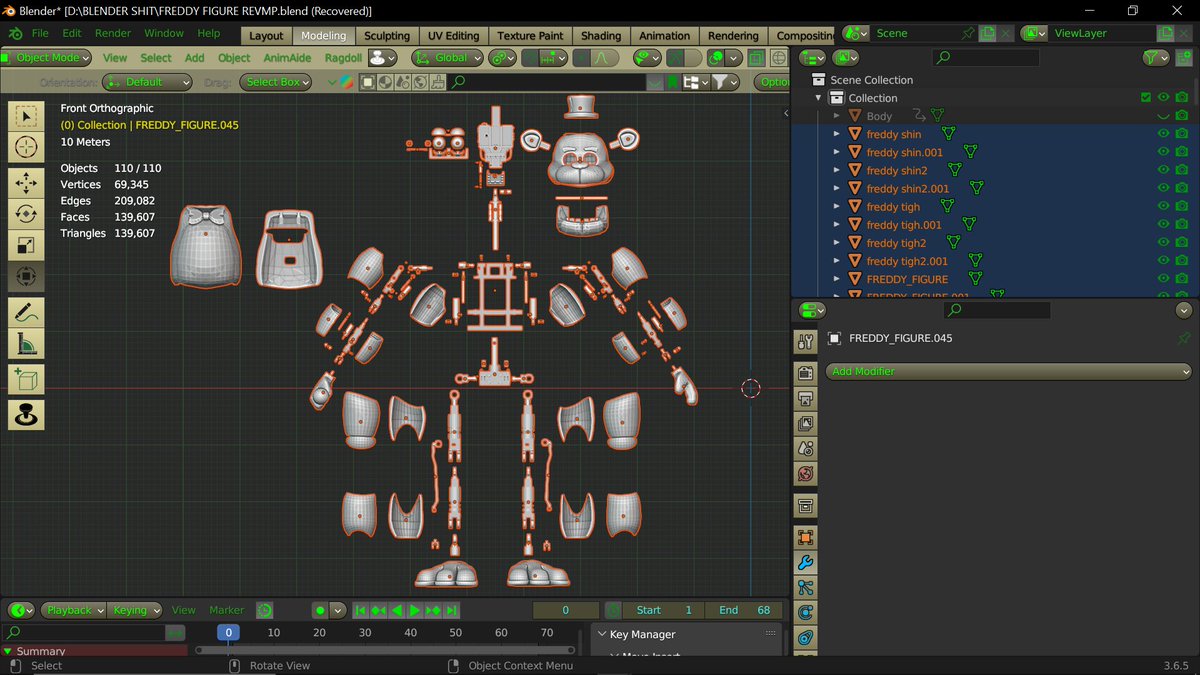Open the Add Modifier dropdown

tap(1009, 371)
